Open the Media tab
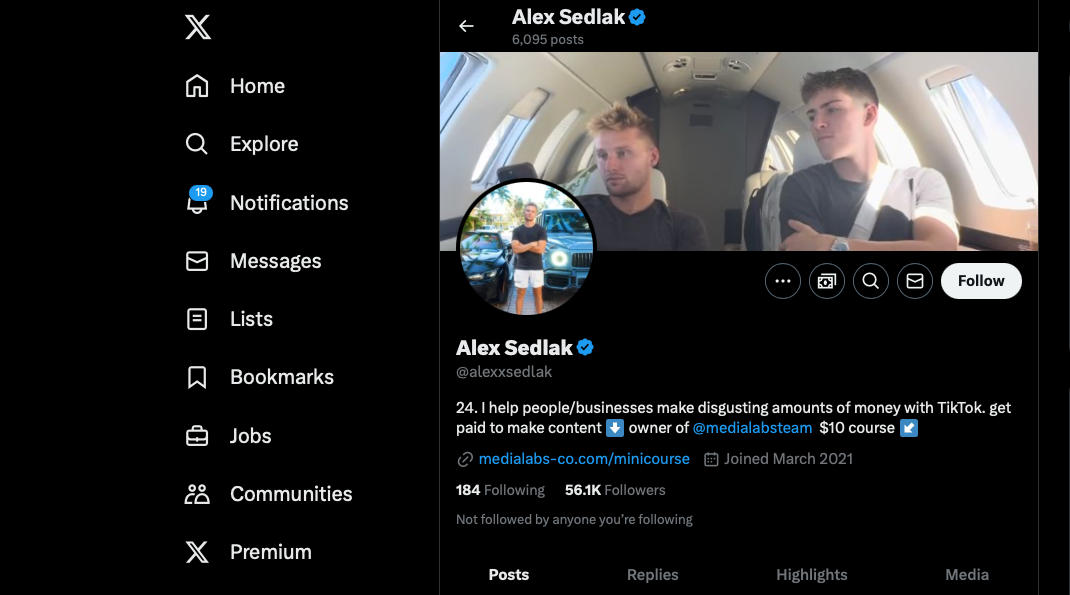The width and height of the screenshot is (1070, 595). coord(966,574)
